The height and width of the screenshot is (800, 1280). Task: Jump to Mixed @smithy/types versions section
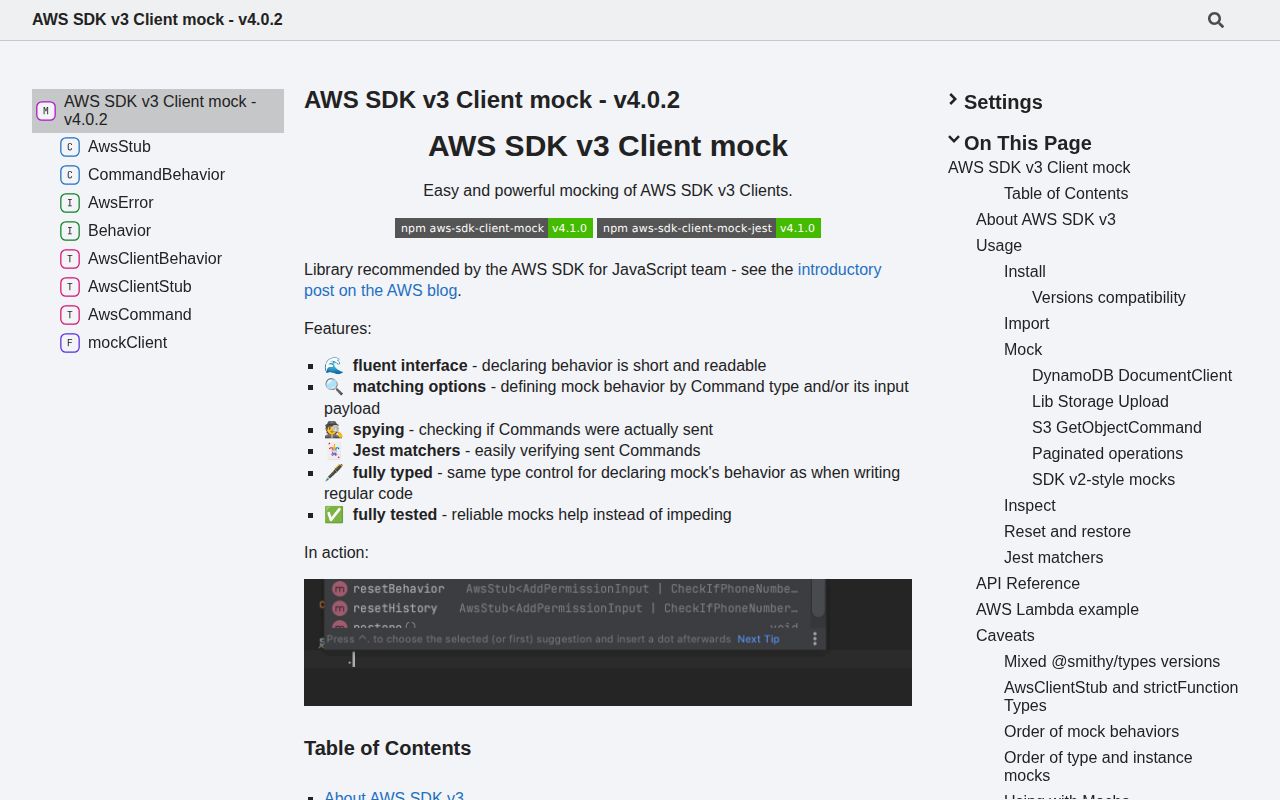1112,661
